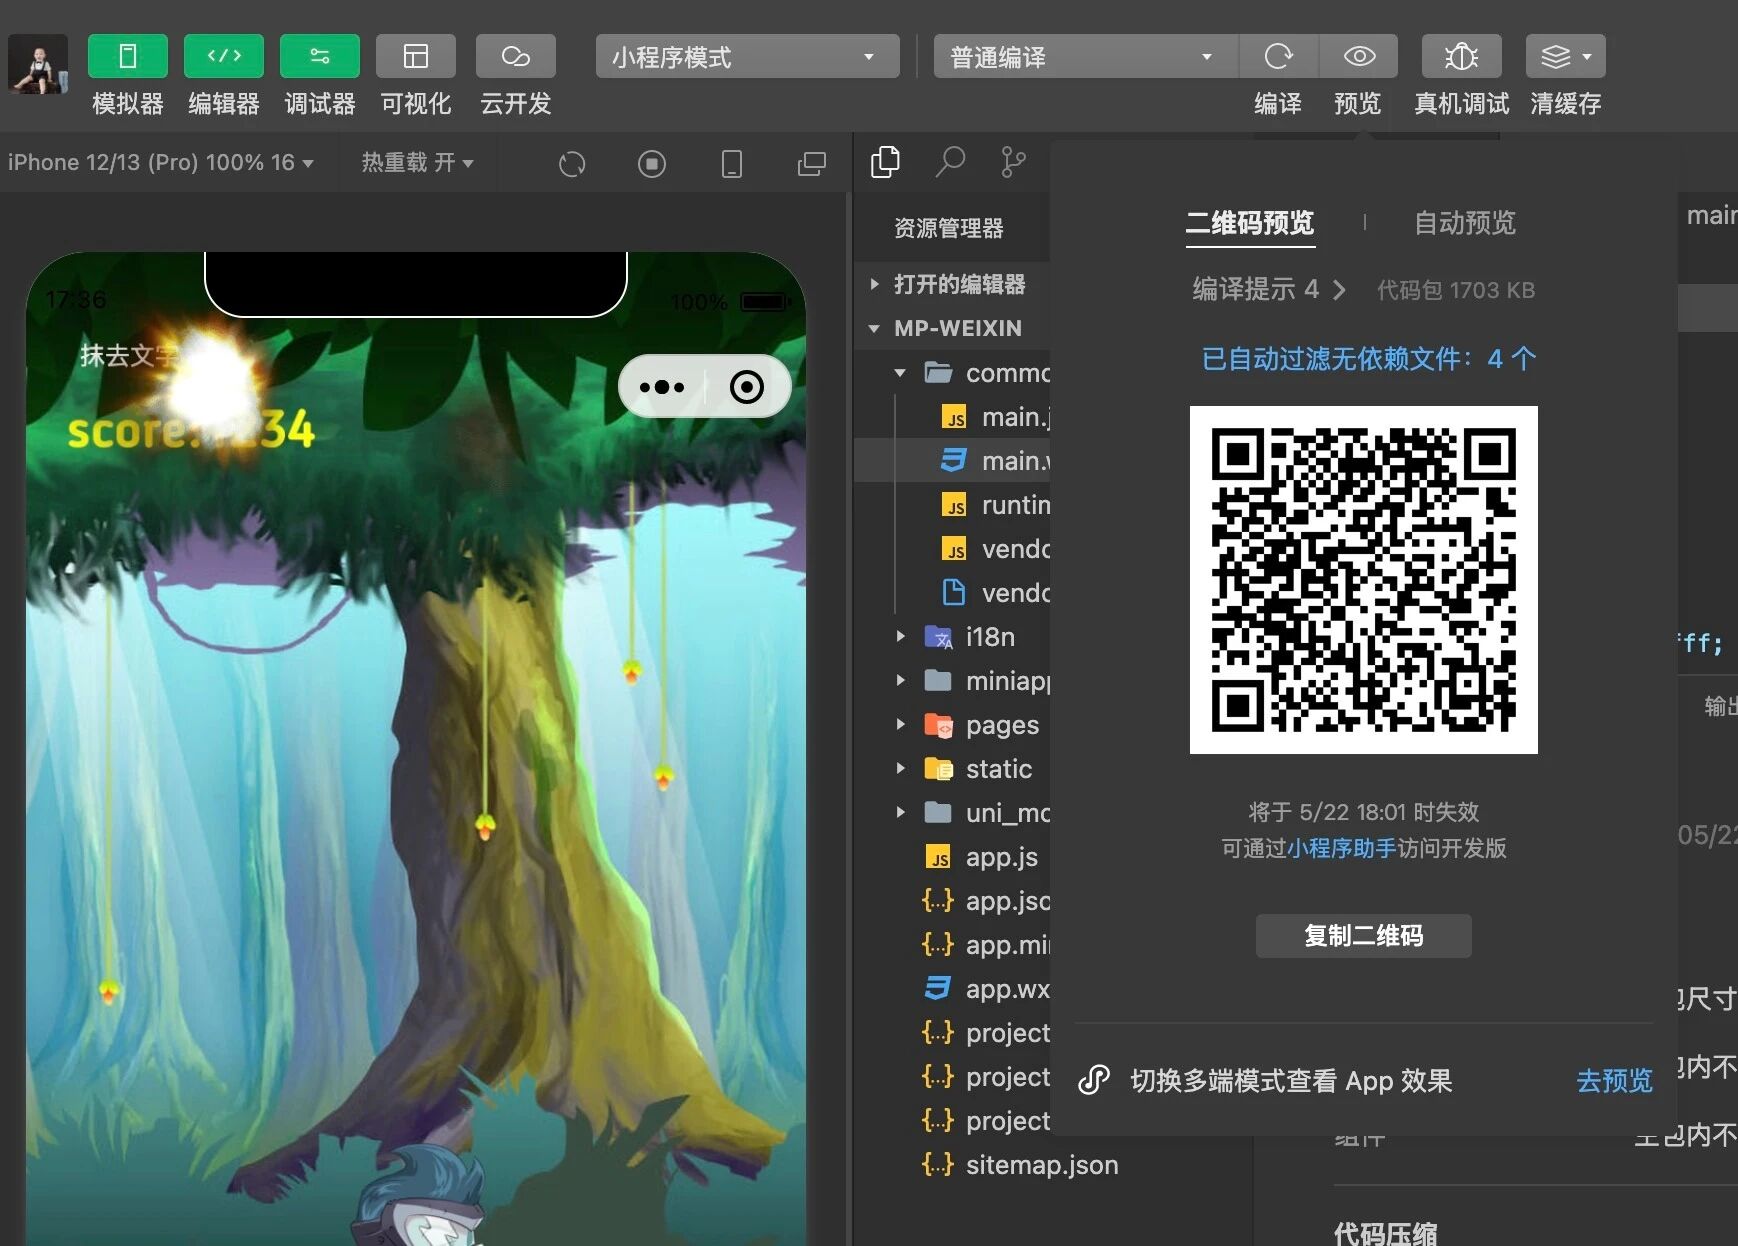Click the preview label text
The width and height of the screenshot is (1738, 1246).
coord(1358,104)
